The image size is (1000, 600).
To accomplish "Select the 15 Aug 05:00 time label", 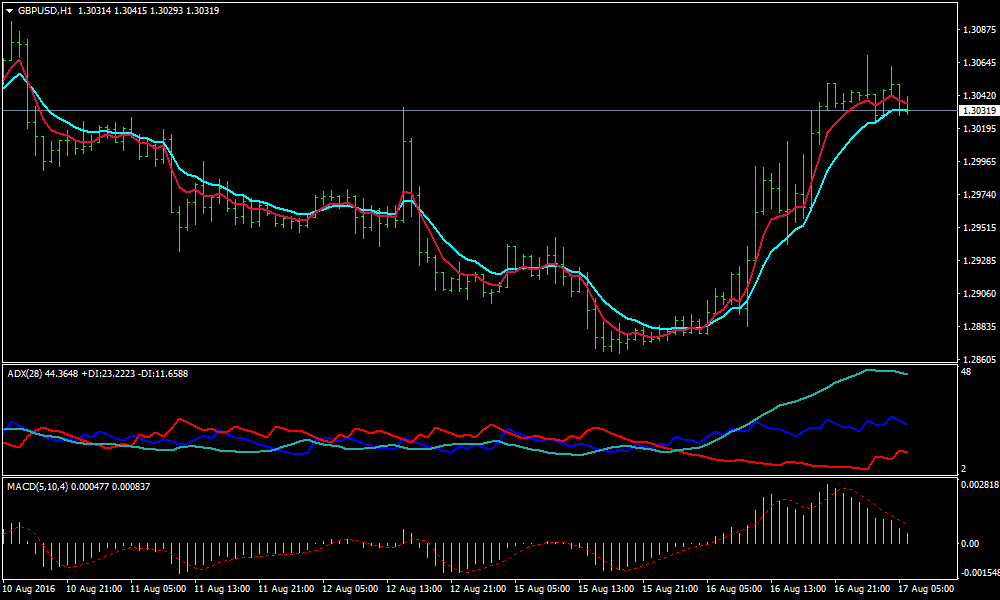I will tap(544, 589).
